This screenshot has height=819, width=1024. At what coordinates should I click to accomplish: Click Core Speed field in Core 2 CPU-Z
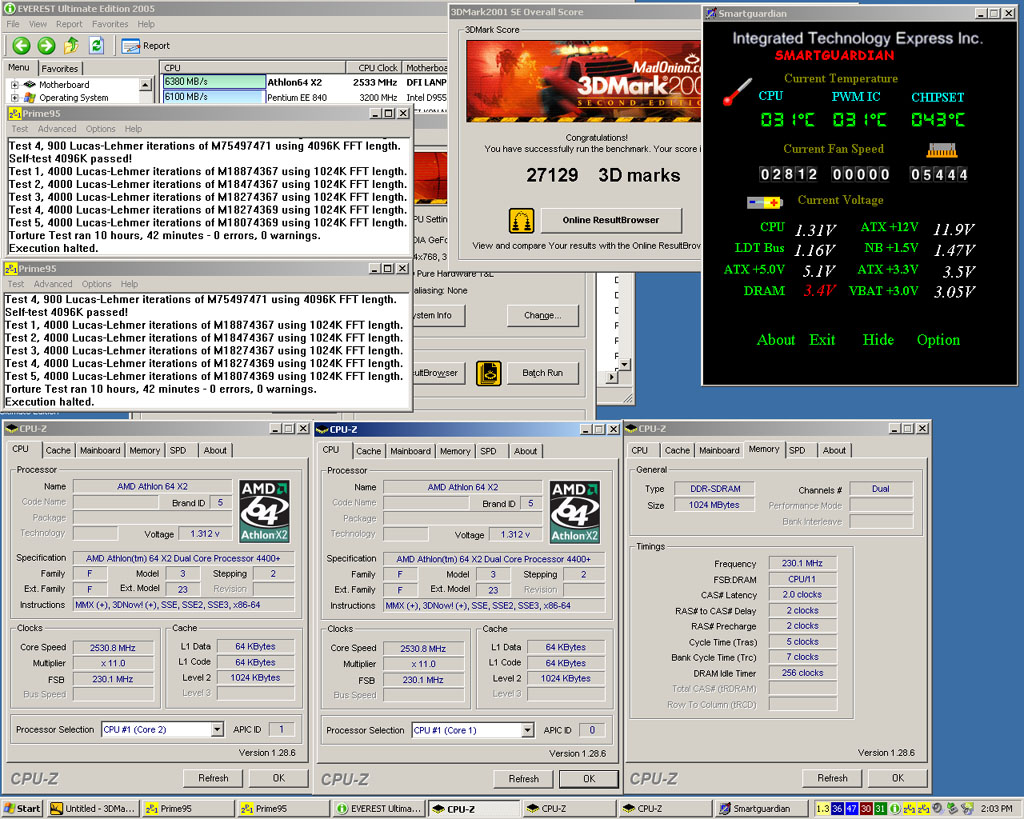point(113,648)
